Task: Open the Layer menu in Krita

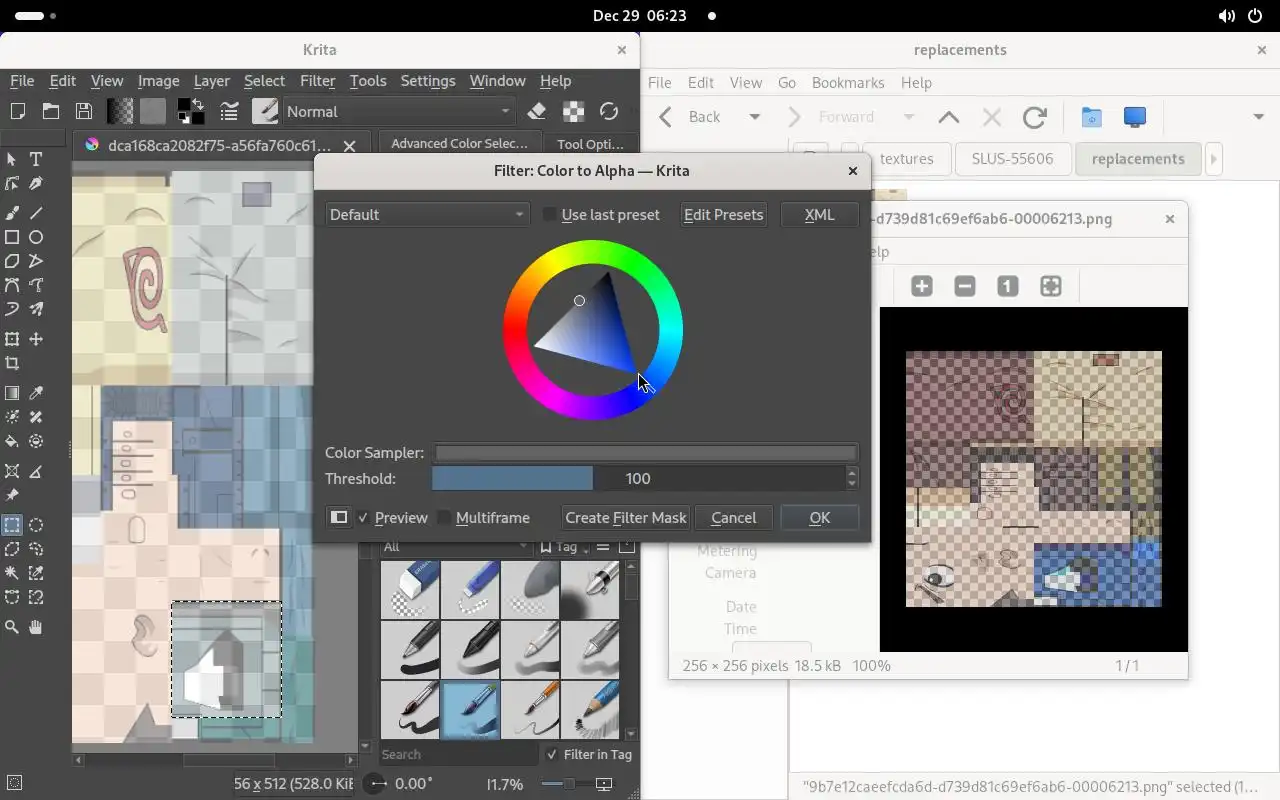Action: tap(211, 81)
